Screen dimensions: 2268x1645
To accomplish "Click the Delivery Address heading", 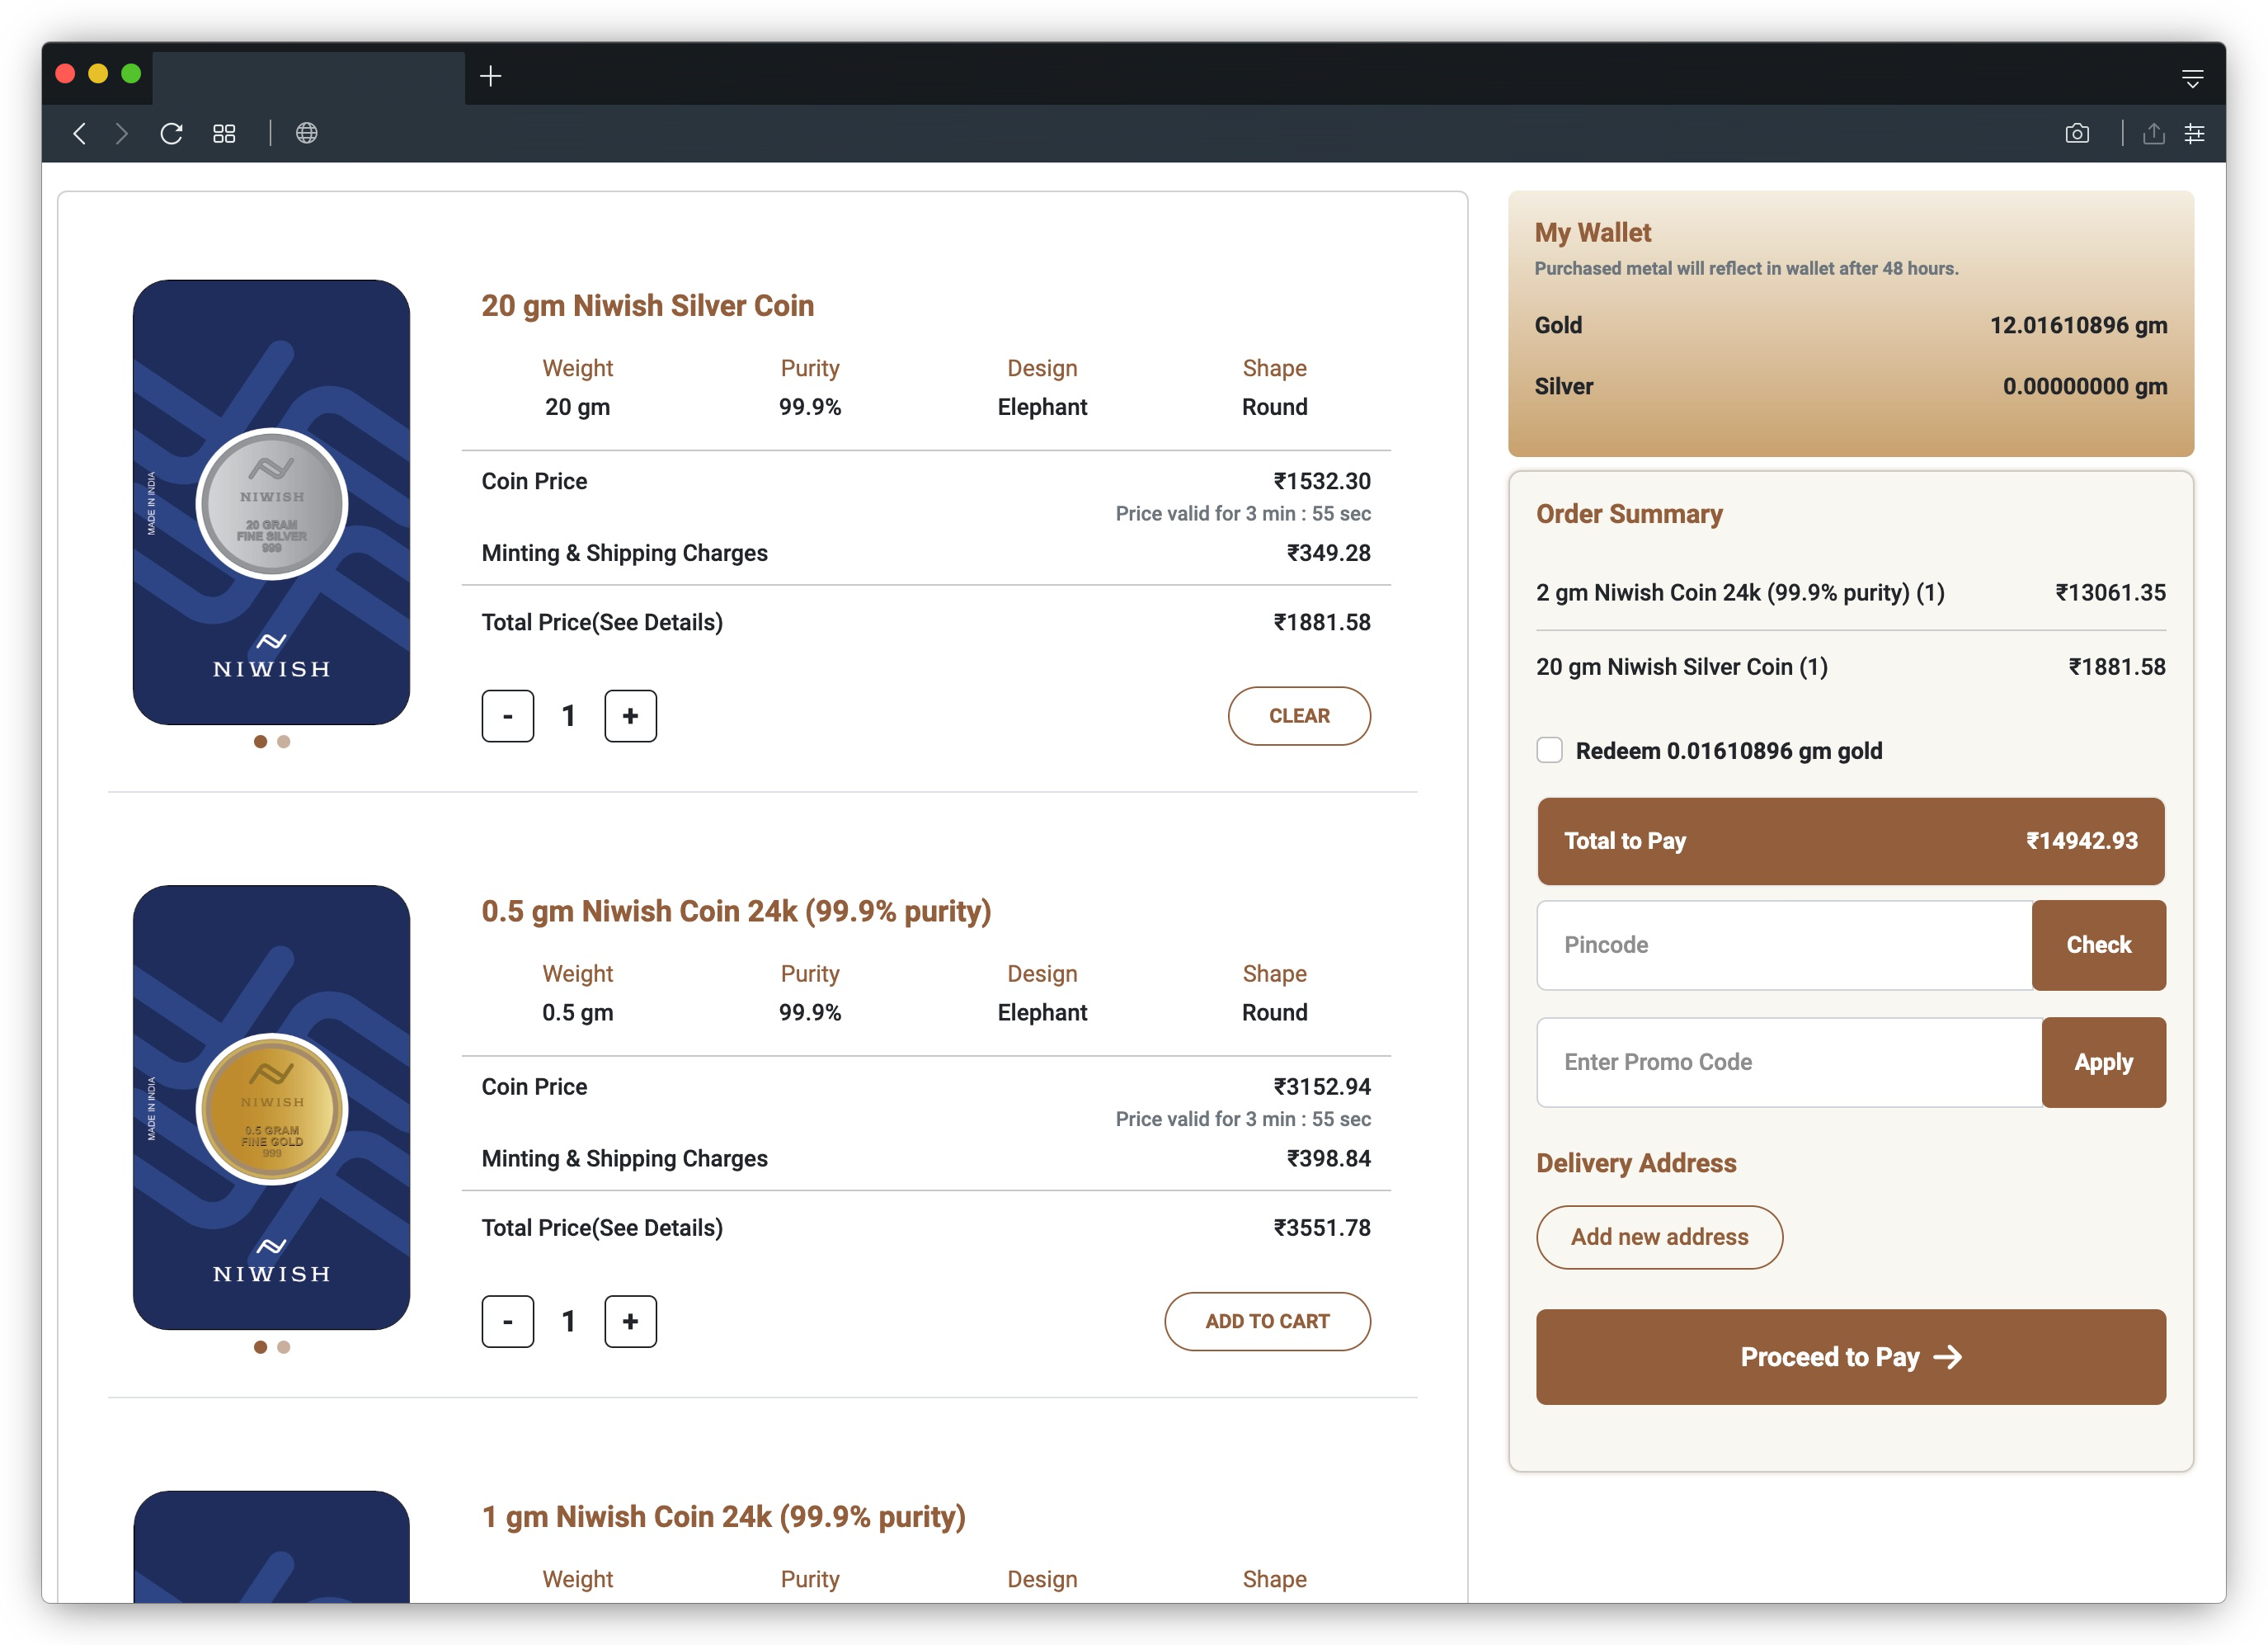I will [x=1636, y=1163].
